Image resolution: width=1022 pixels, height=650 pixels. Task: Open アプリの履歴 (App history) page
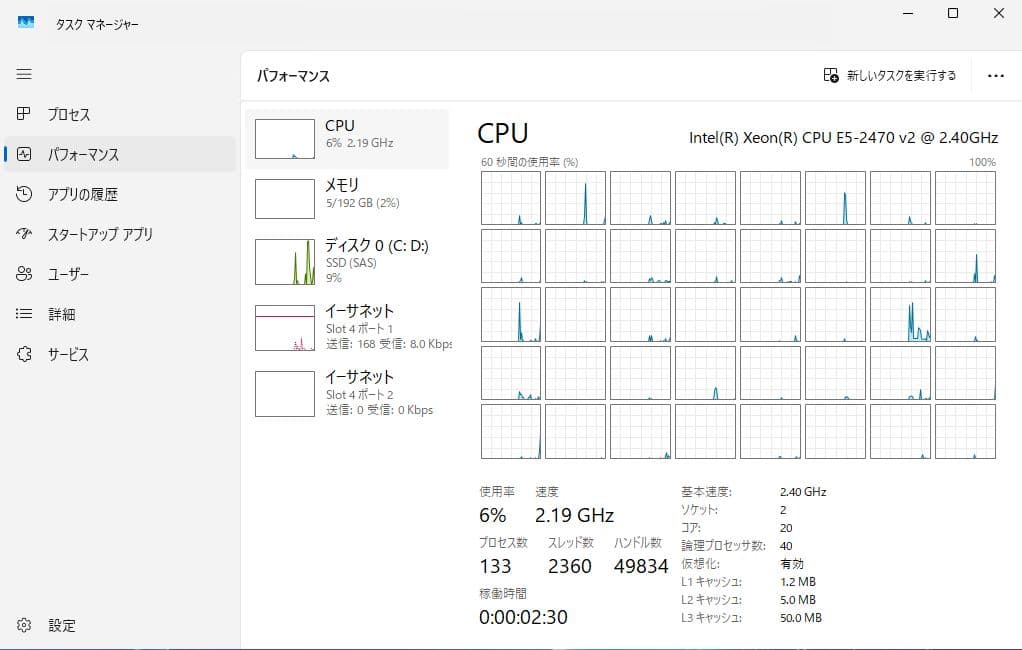[24, 194]
